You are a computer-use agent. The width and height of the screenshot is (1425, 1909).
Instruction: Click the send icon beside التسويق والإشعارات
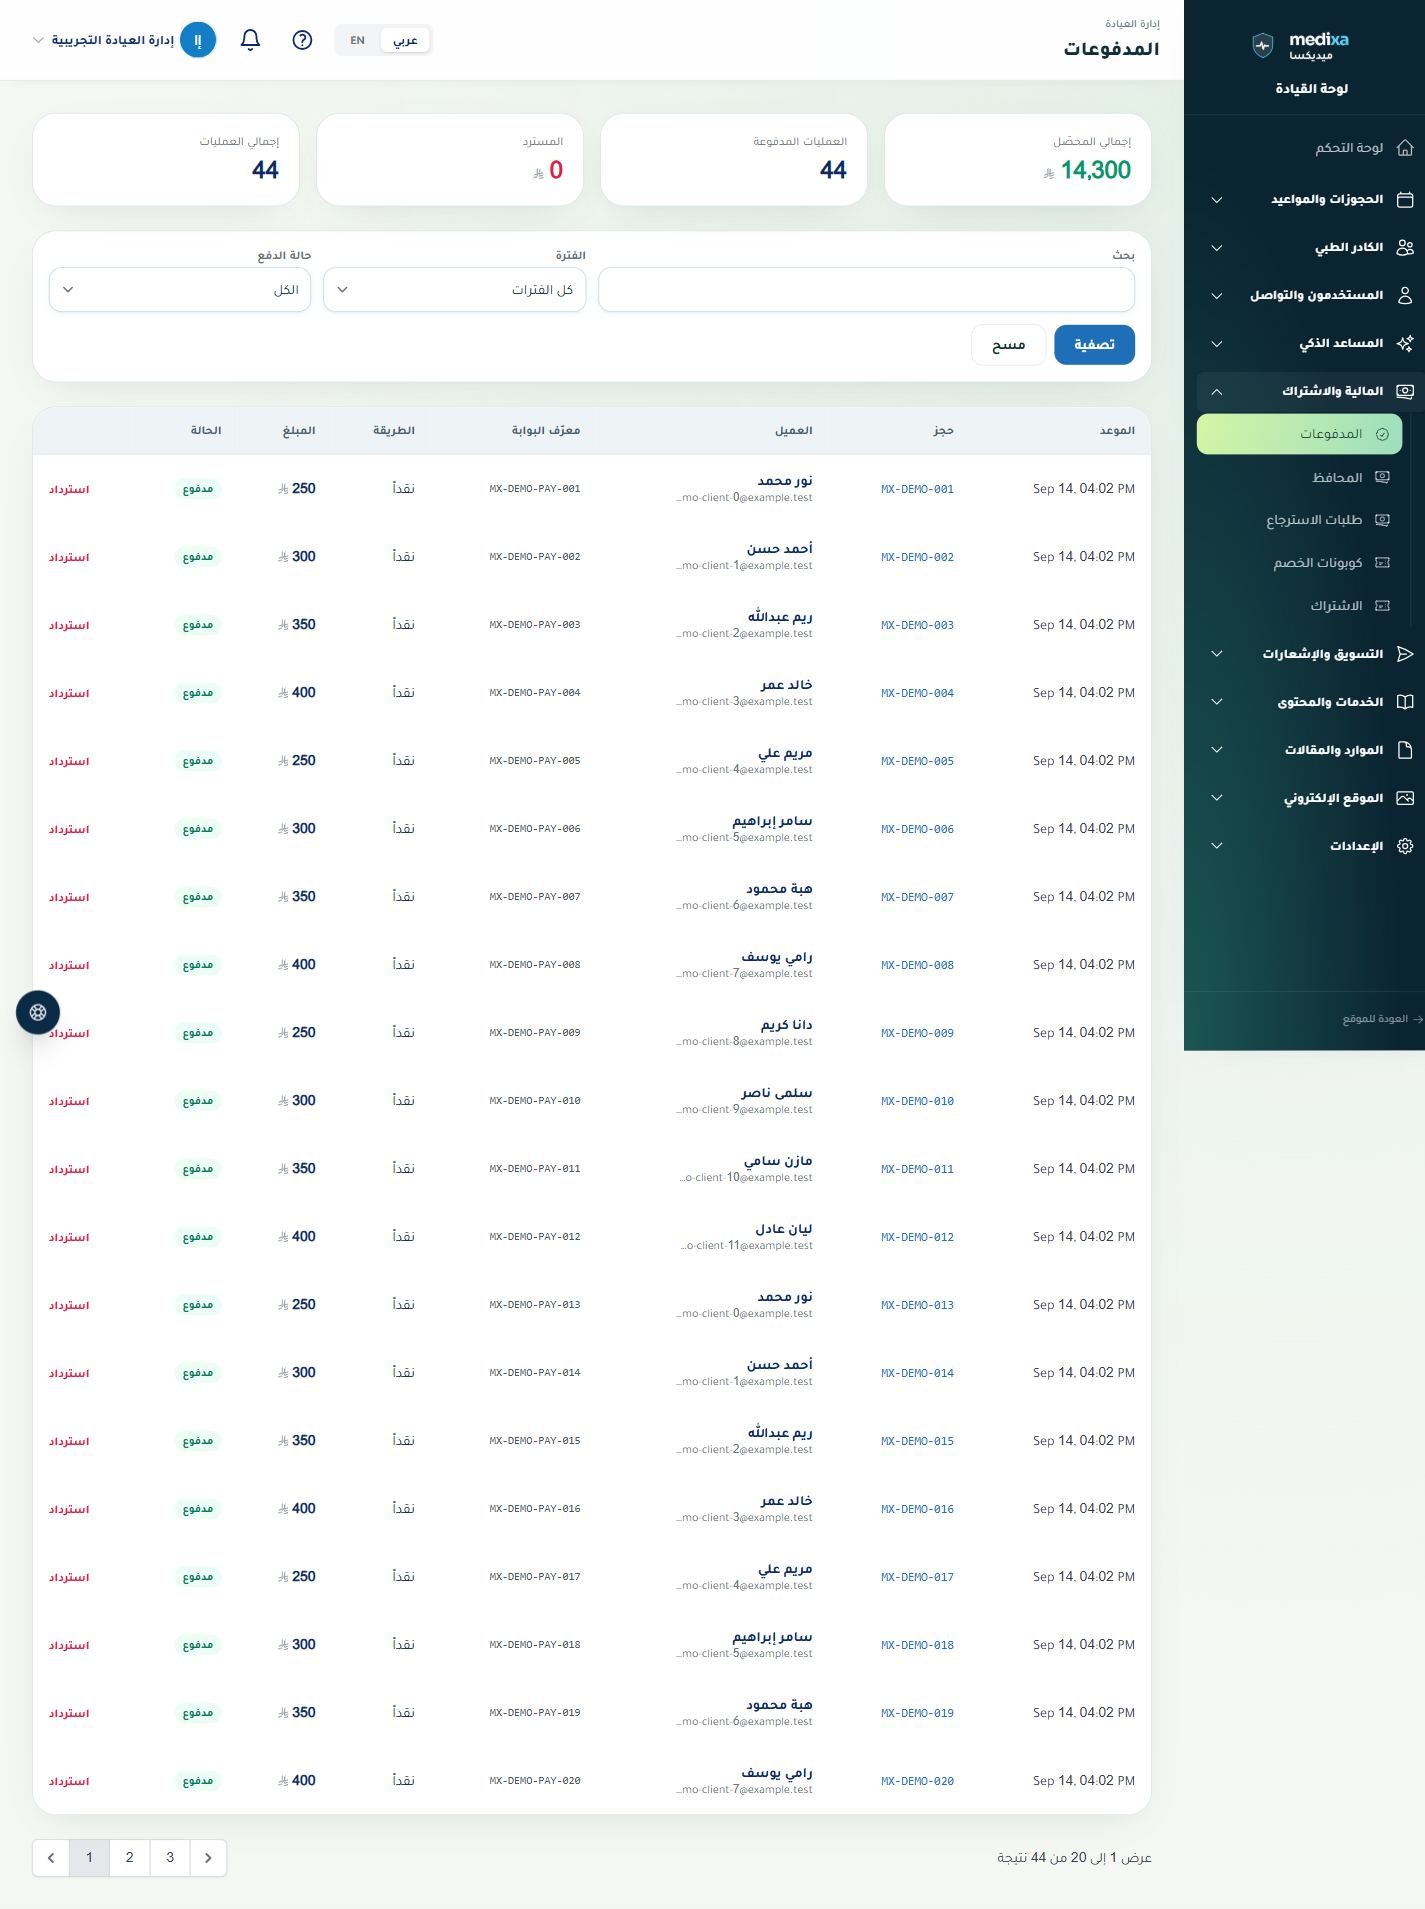click(x=1405, y=654)
